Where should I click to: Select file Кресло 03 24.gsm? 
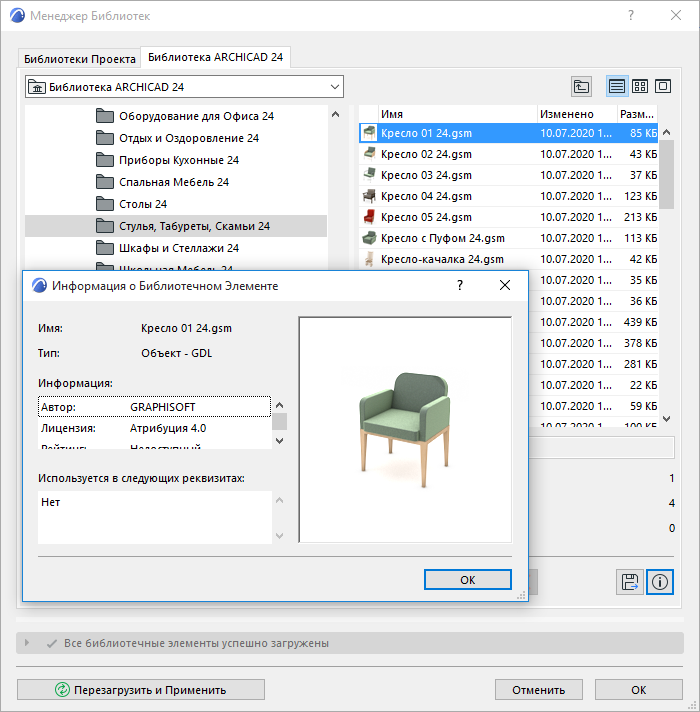pos(508,175)
